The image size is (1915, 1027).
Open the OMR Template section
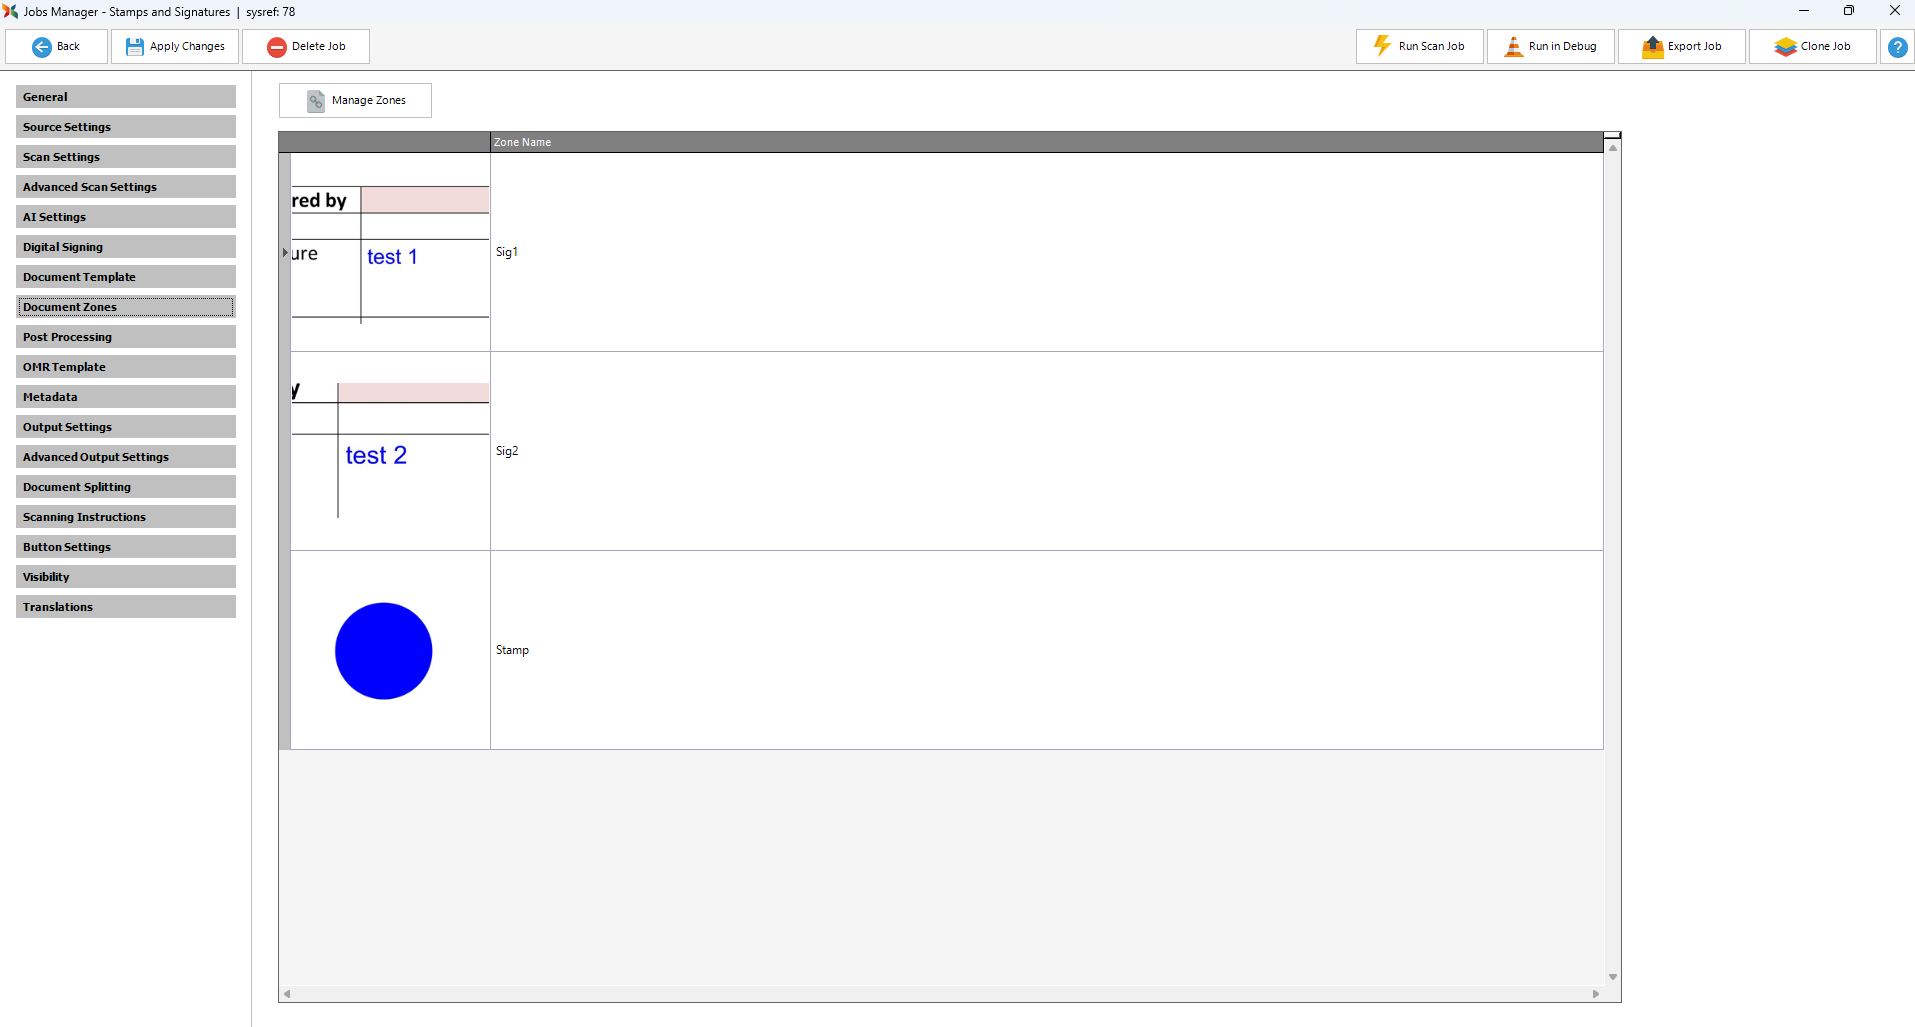coord(126,367)
